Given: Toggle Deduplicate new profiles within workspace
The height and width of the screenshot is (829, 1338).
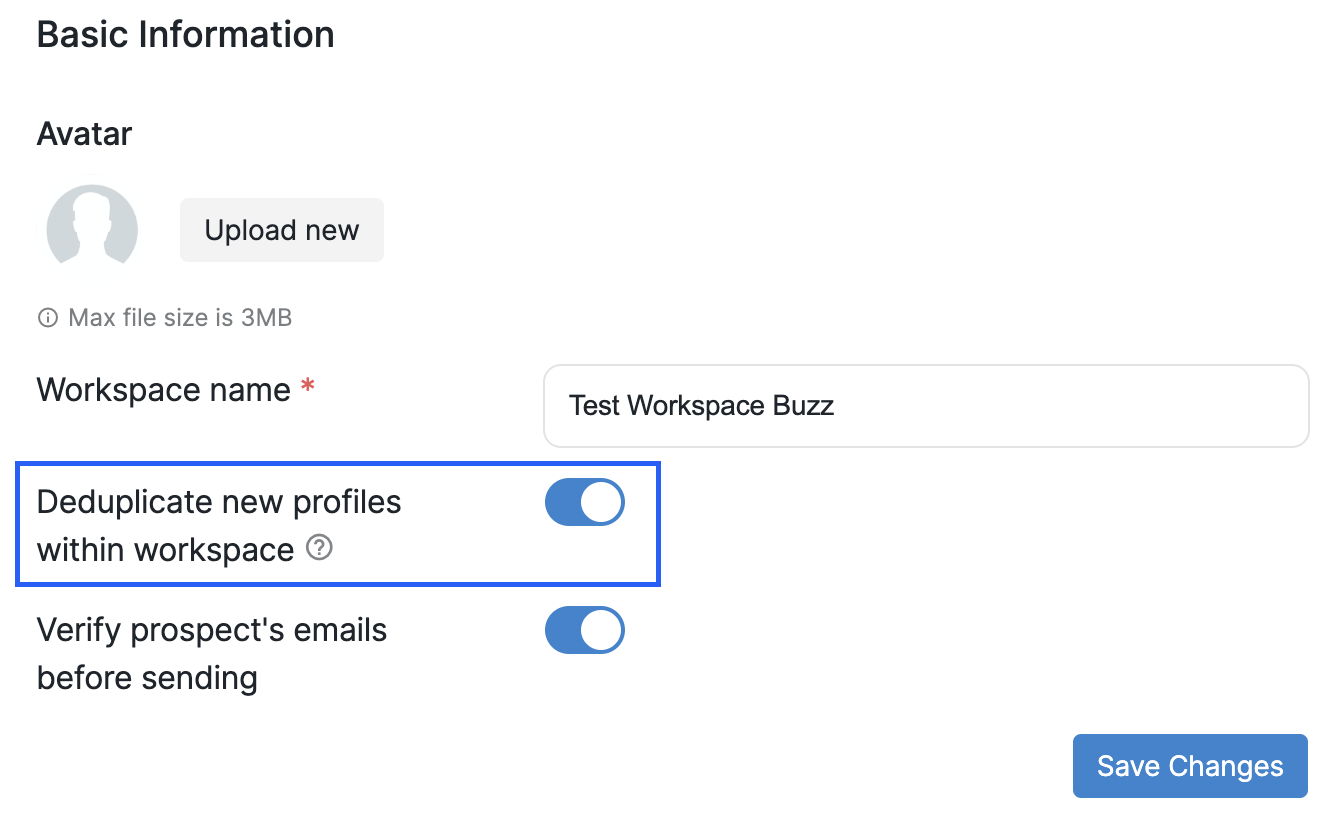Looking at the screenshot, I should (584, 502).
